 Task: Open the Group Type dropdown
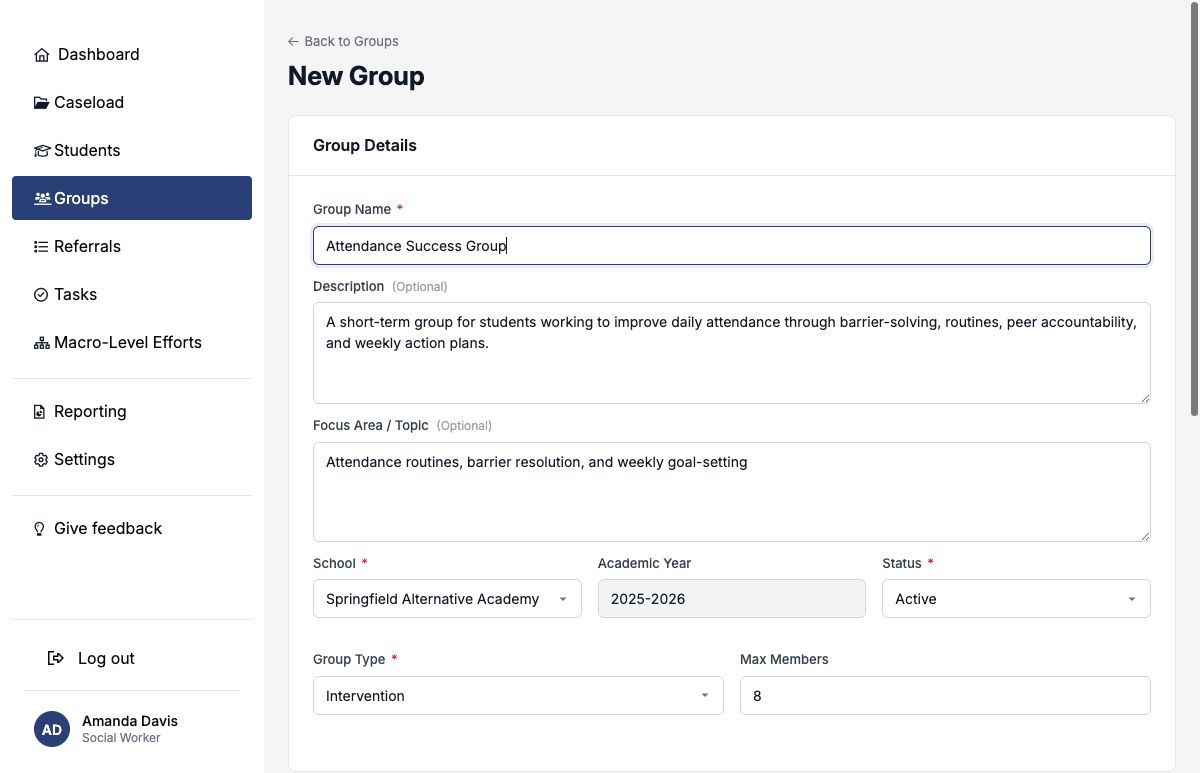click(518, 696)
